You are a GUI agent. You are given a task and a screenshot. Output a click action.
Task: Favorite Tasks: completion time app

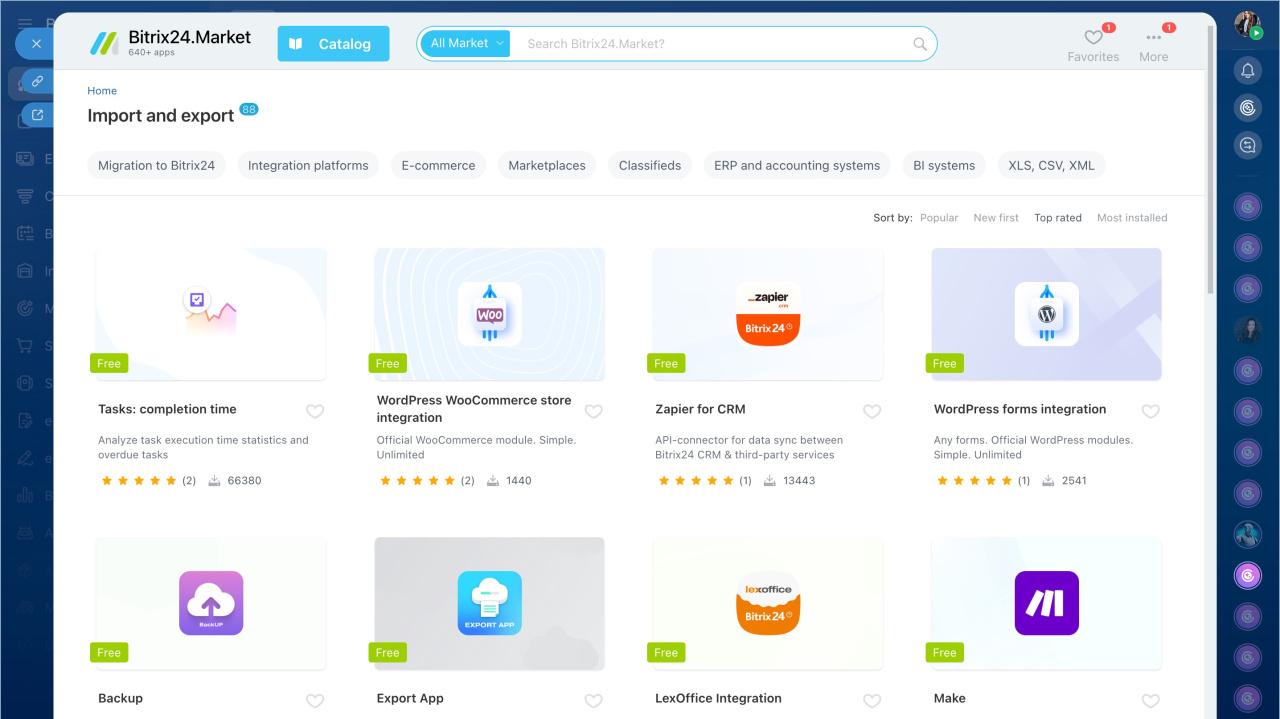pos(315,411)
